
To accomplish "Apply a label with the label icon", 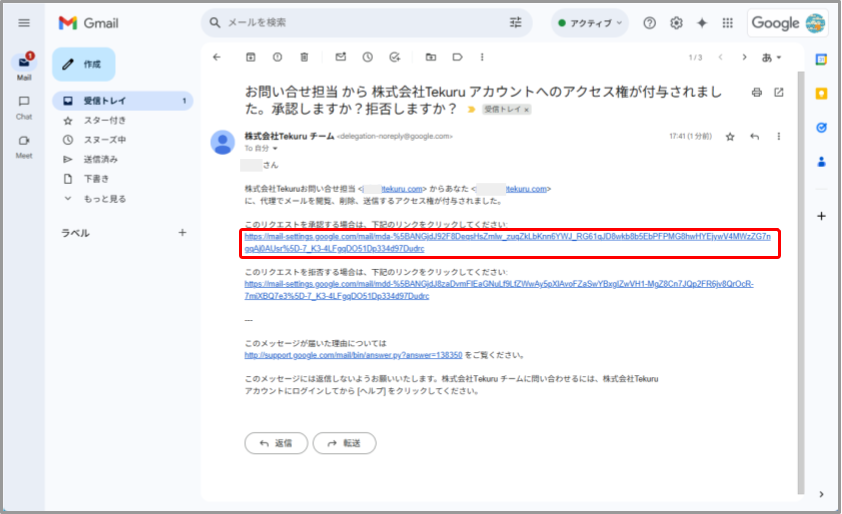I will tap(458, 57).
